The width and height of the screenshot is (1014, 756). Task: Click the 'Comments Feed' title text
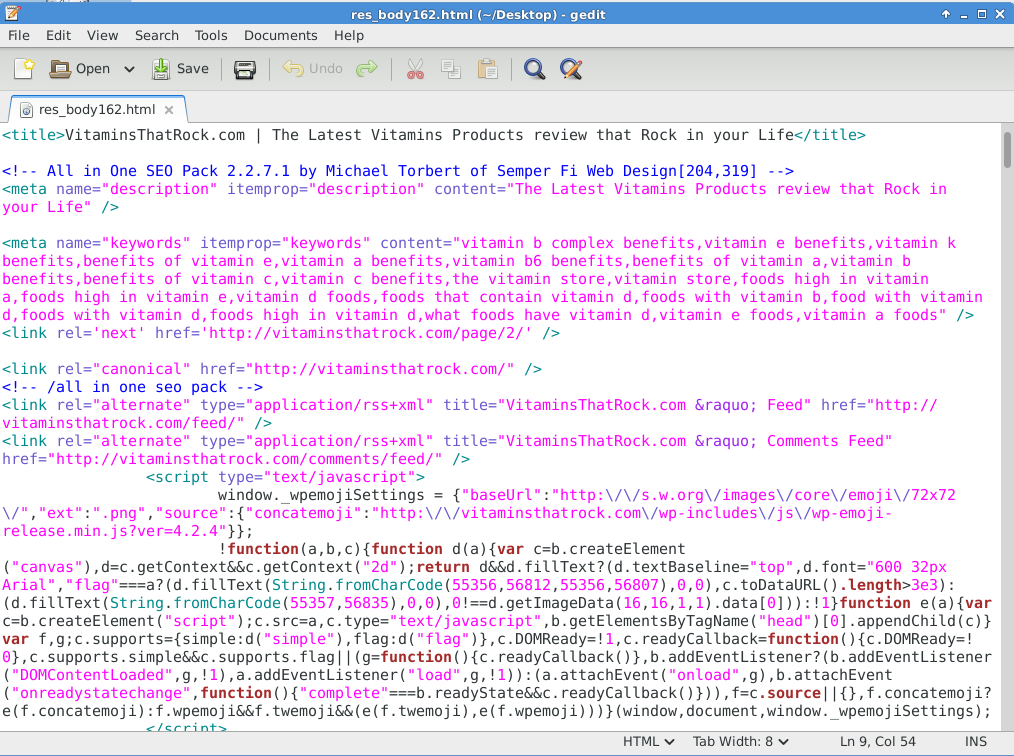tap(825, 441)
